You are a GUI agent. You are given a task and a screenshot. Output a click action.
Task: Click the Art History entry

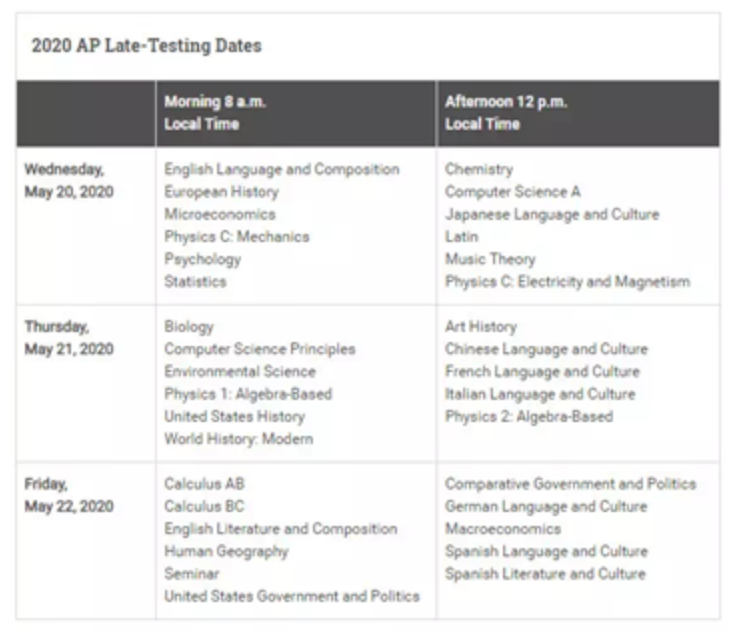481,327
